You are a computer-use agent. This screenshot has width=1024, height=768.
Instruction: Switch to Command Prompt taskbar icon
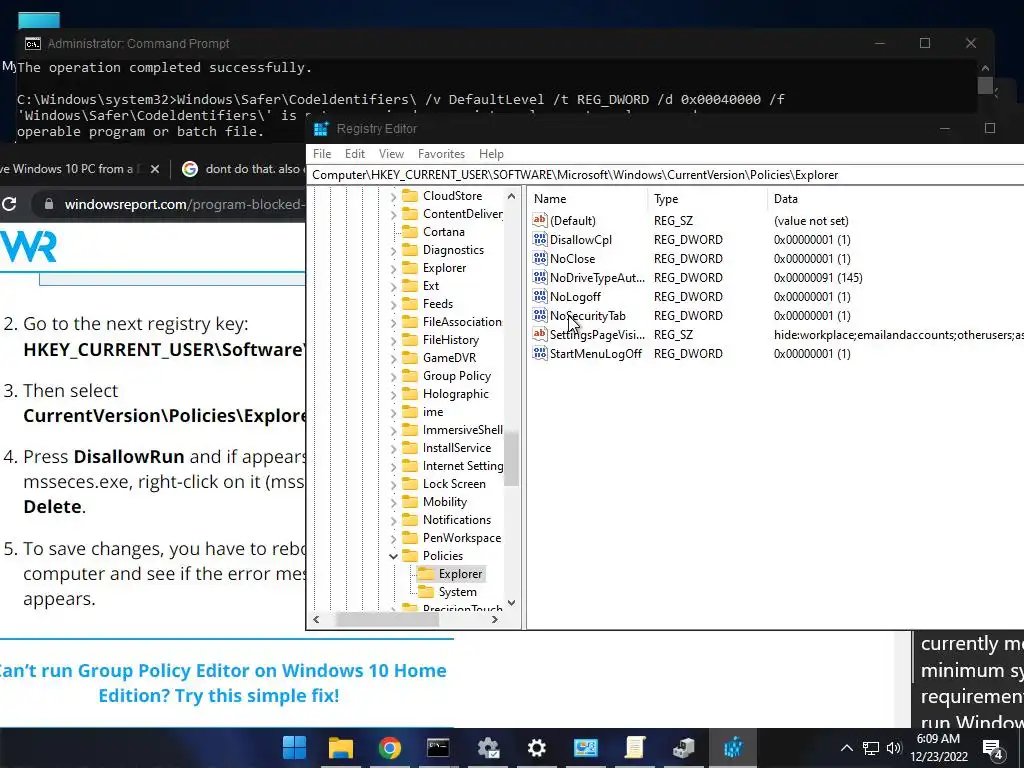point(438,748)
